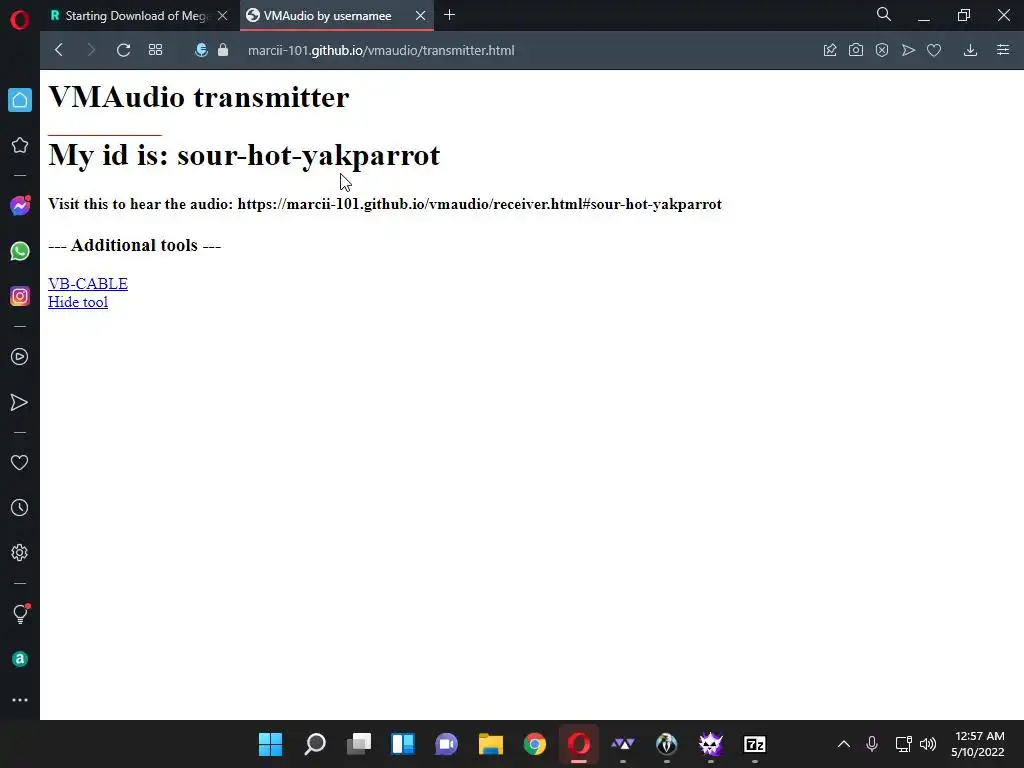Open the VPN/tracker shield icon in the address bar
Image resolution: width=1024 pixels, height=768 pixels.
[201, 50]
